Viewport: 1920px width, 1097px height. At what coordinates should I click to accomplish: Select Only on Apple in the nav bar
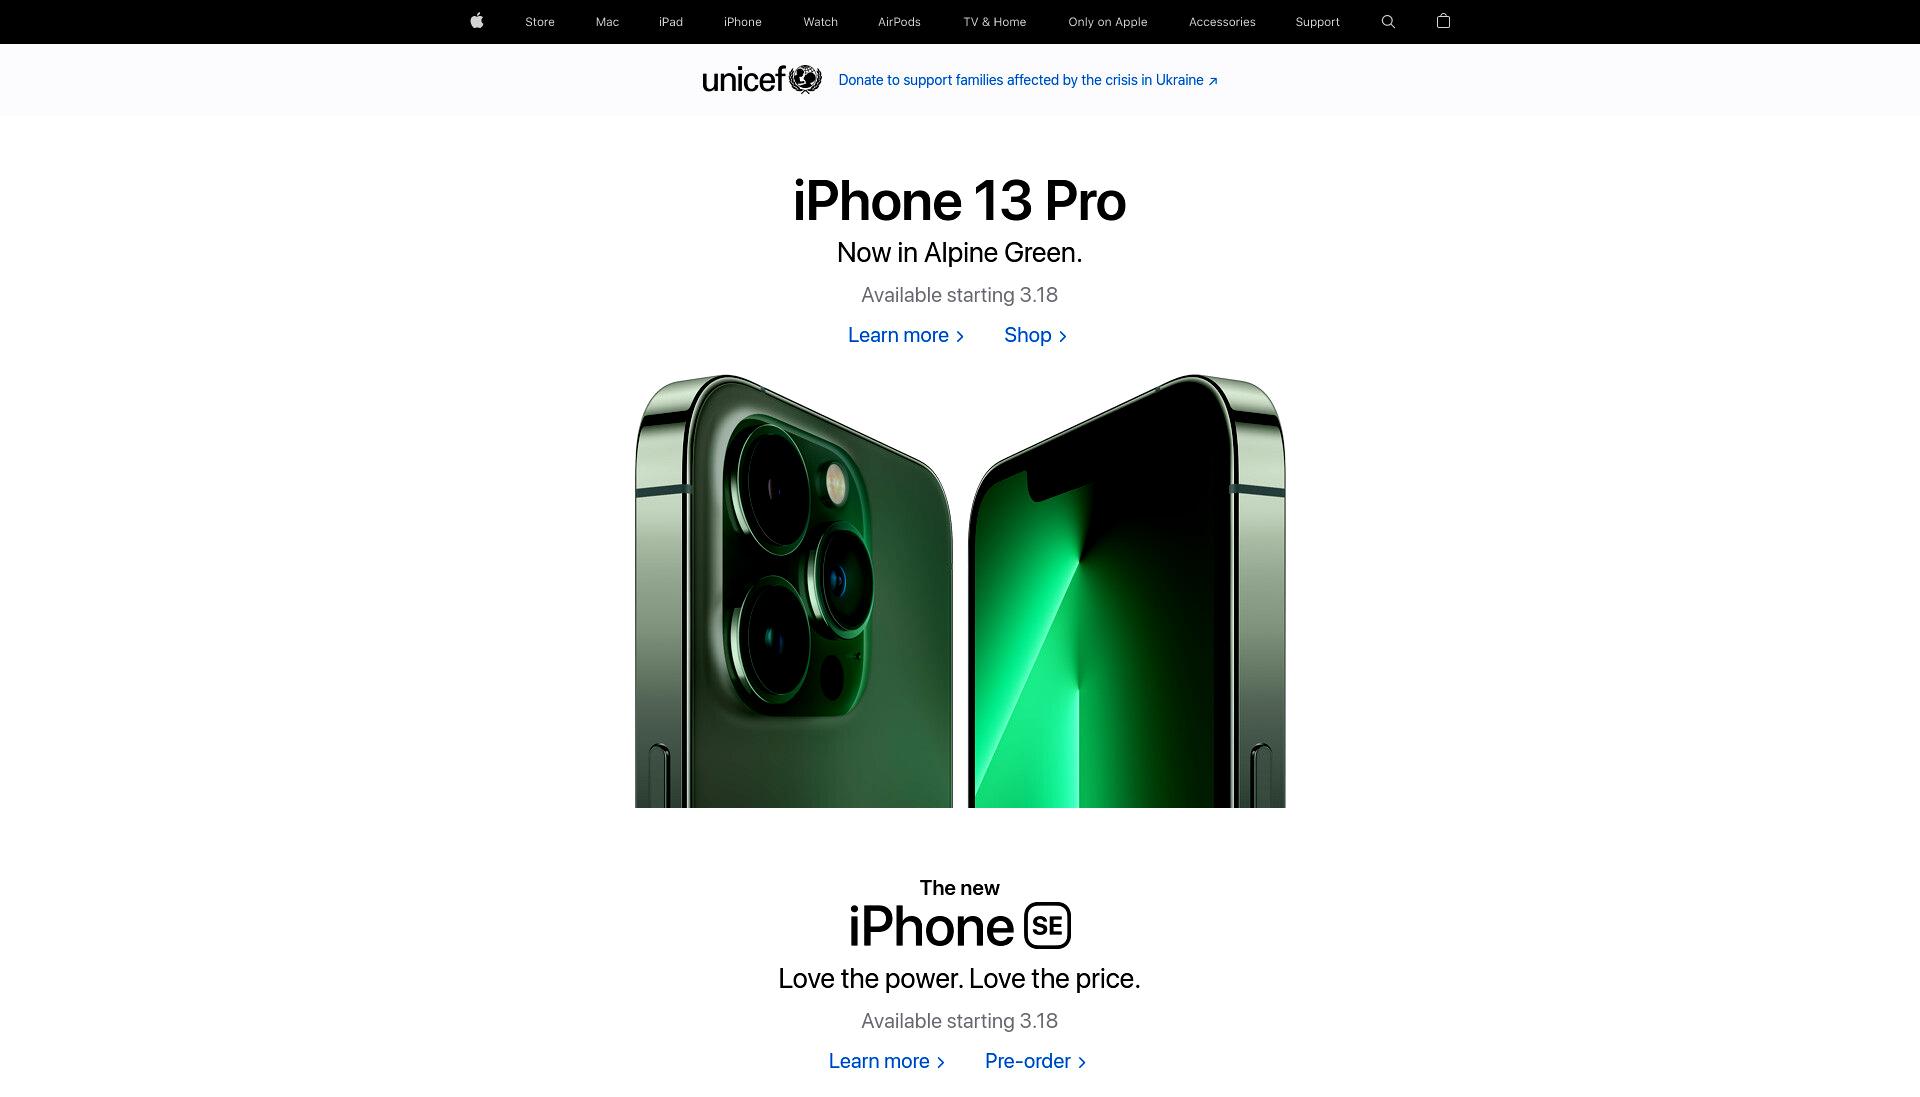(x=1108, y=22)
